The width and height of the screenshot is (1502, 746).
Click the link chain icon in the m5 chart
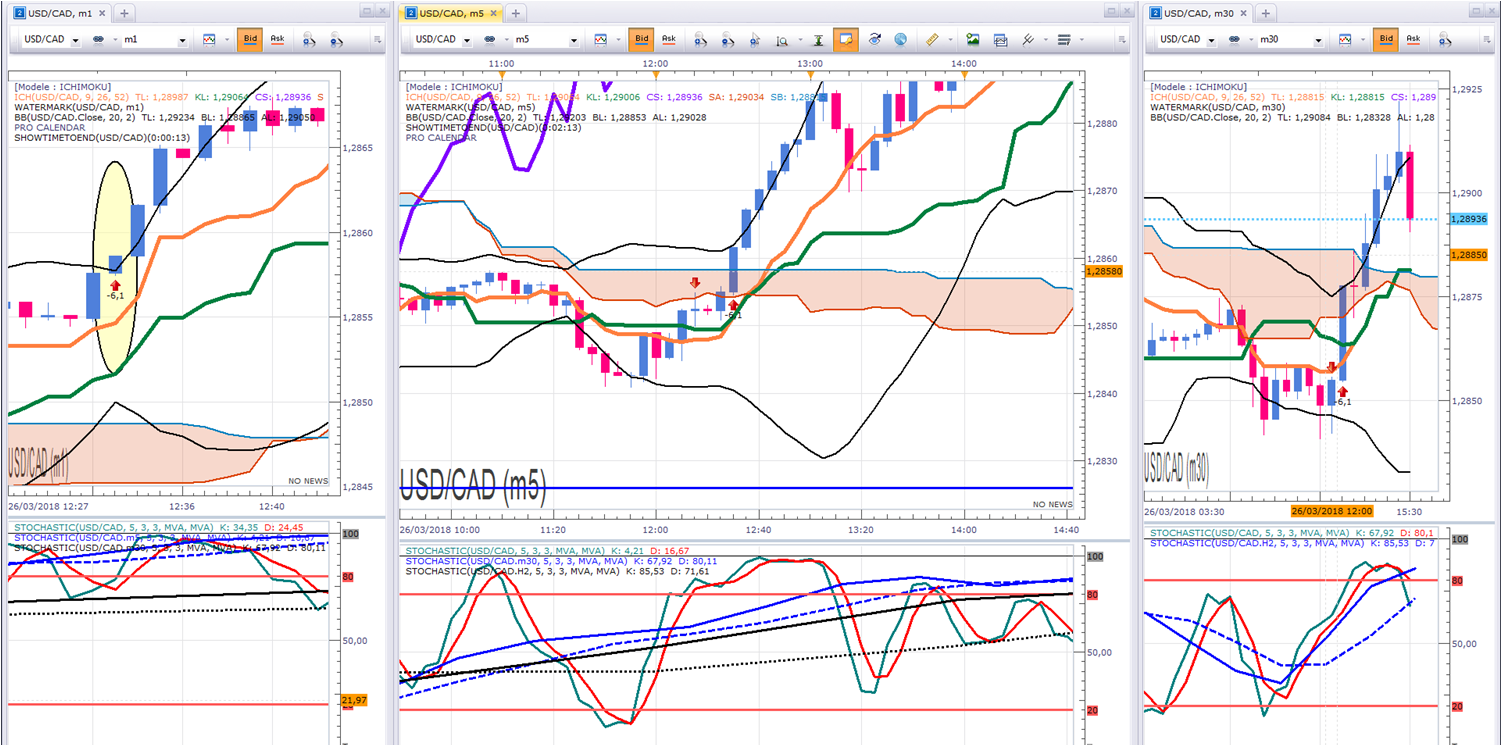point(490,40)
